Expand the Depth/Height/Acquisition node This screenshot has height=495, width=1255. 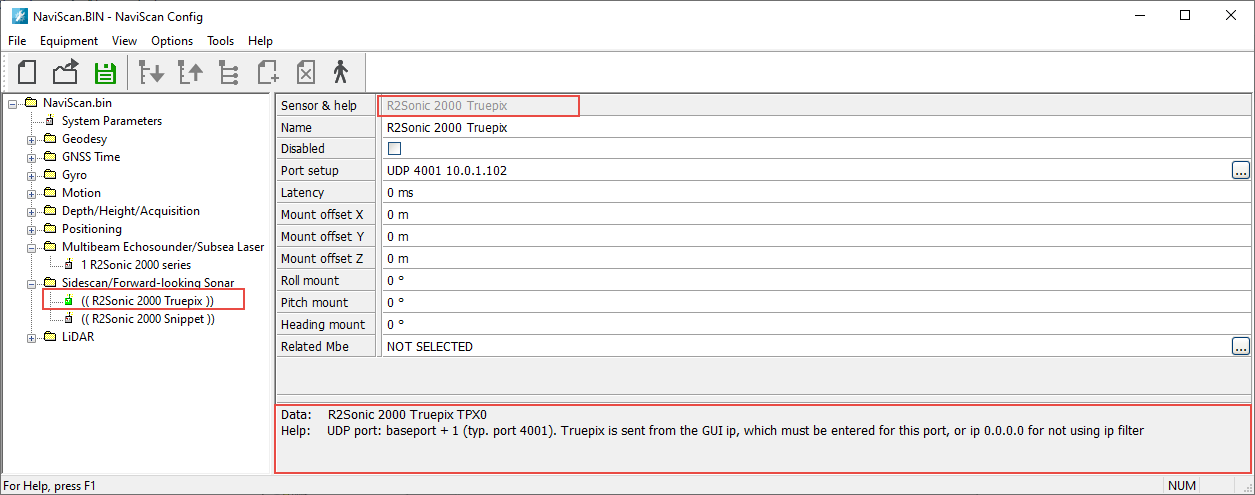pos(31,211)
